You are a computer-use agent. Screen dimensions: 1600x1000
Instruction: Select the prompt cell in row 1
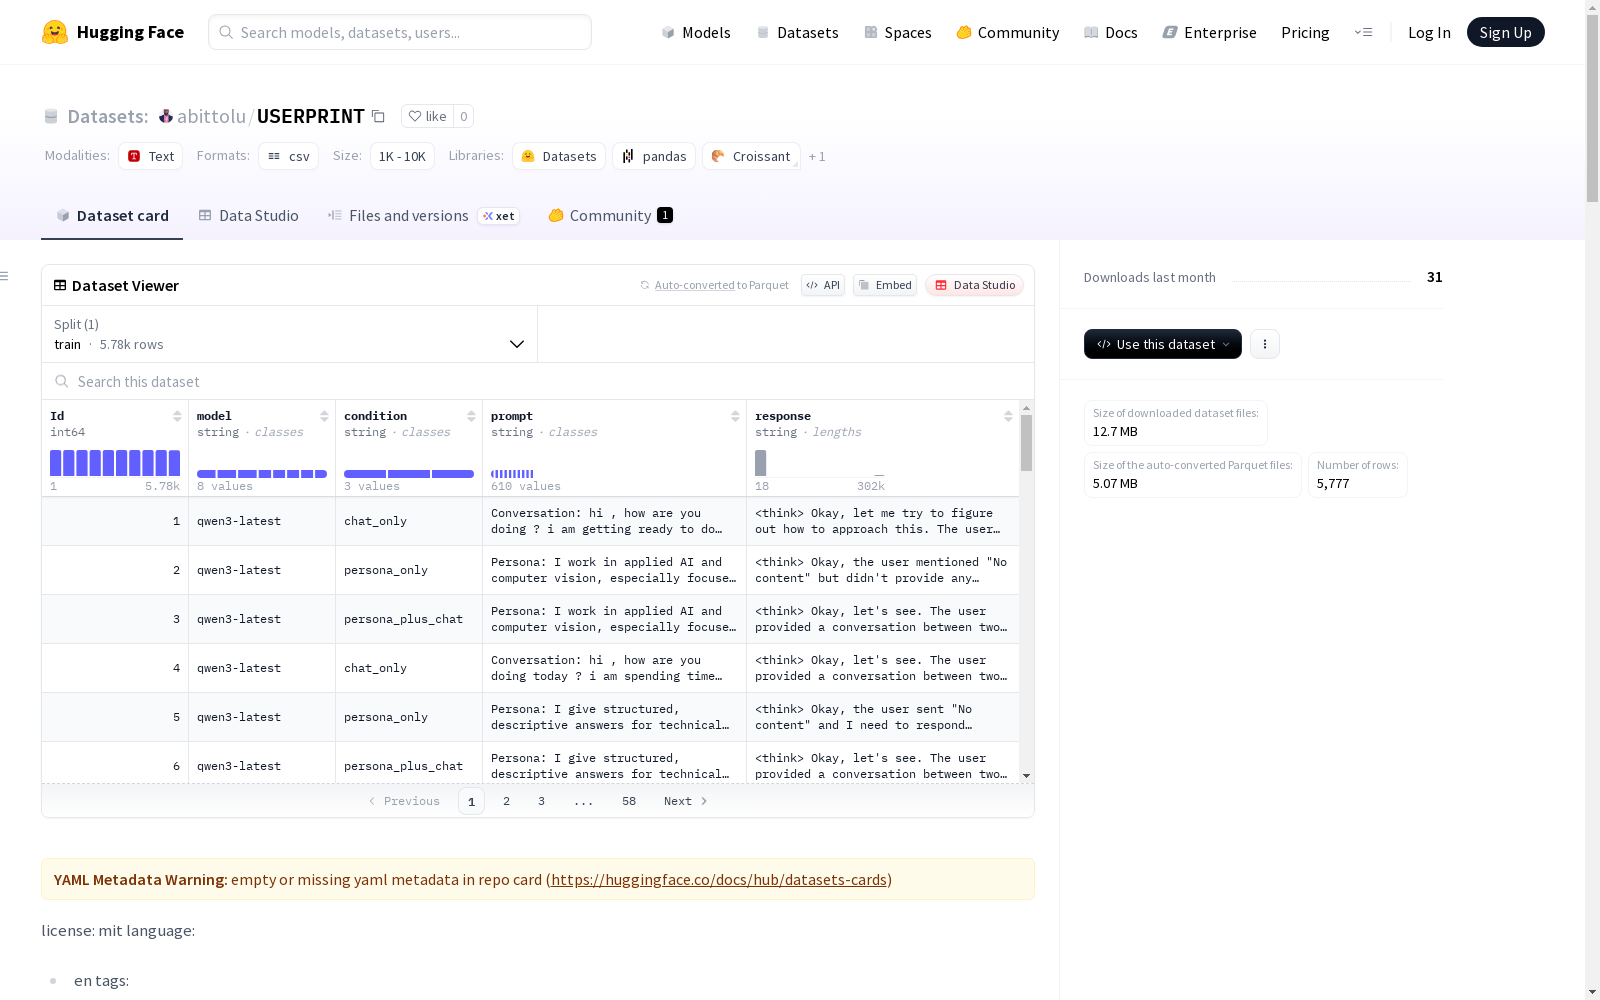point(615,521)
